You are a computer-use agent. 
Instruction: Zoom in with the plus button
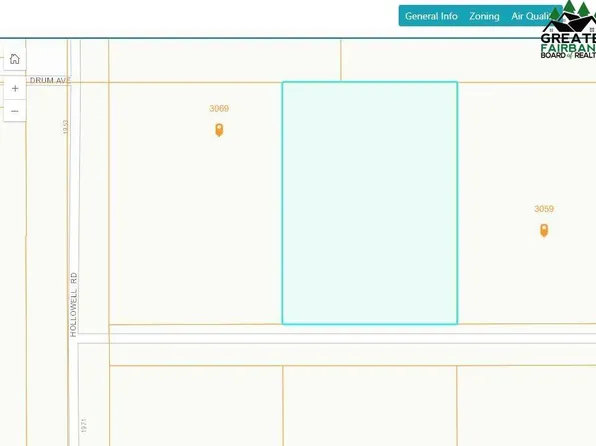click(x=15, y=88)
